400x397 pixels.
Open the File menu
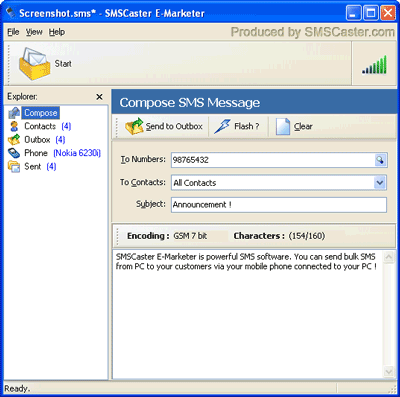coord(13,32)
